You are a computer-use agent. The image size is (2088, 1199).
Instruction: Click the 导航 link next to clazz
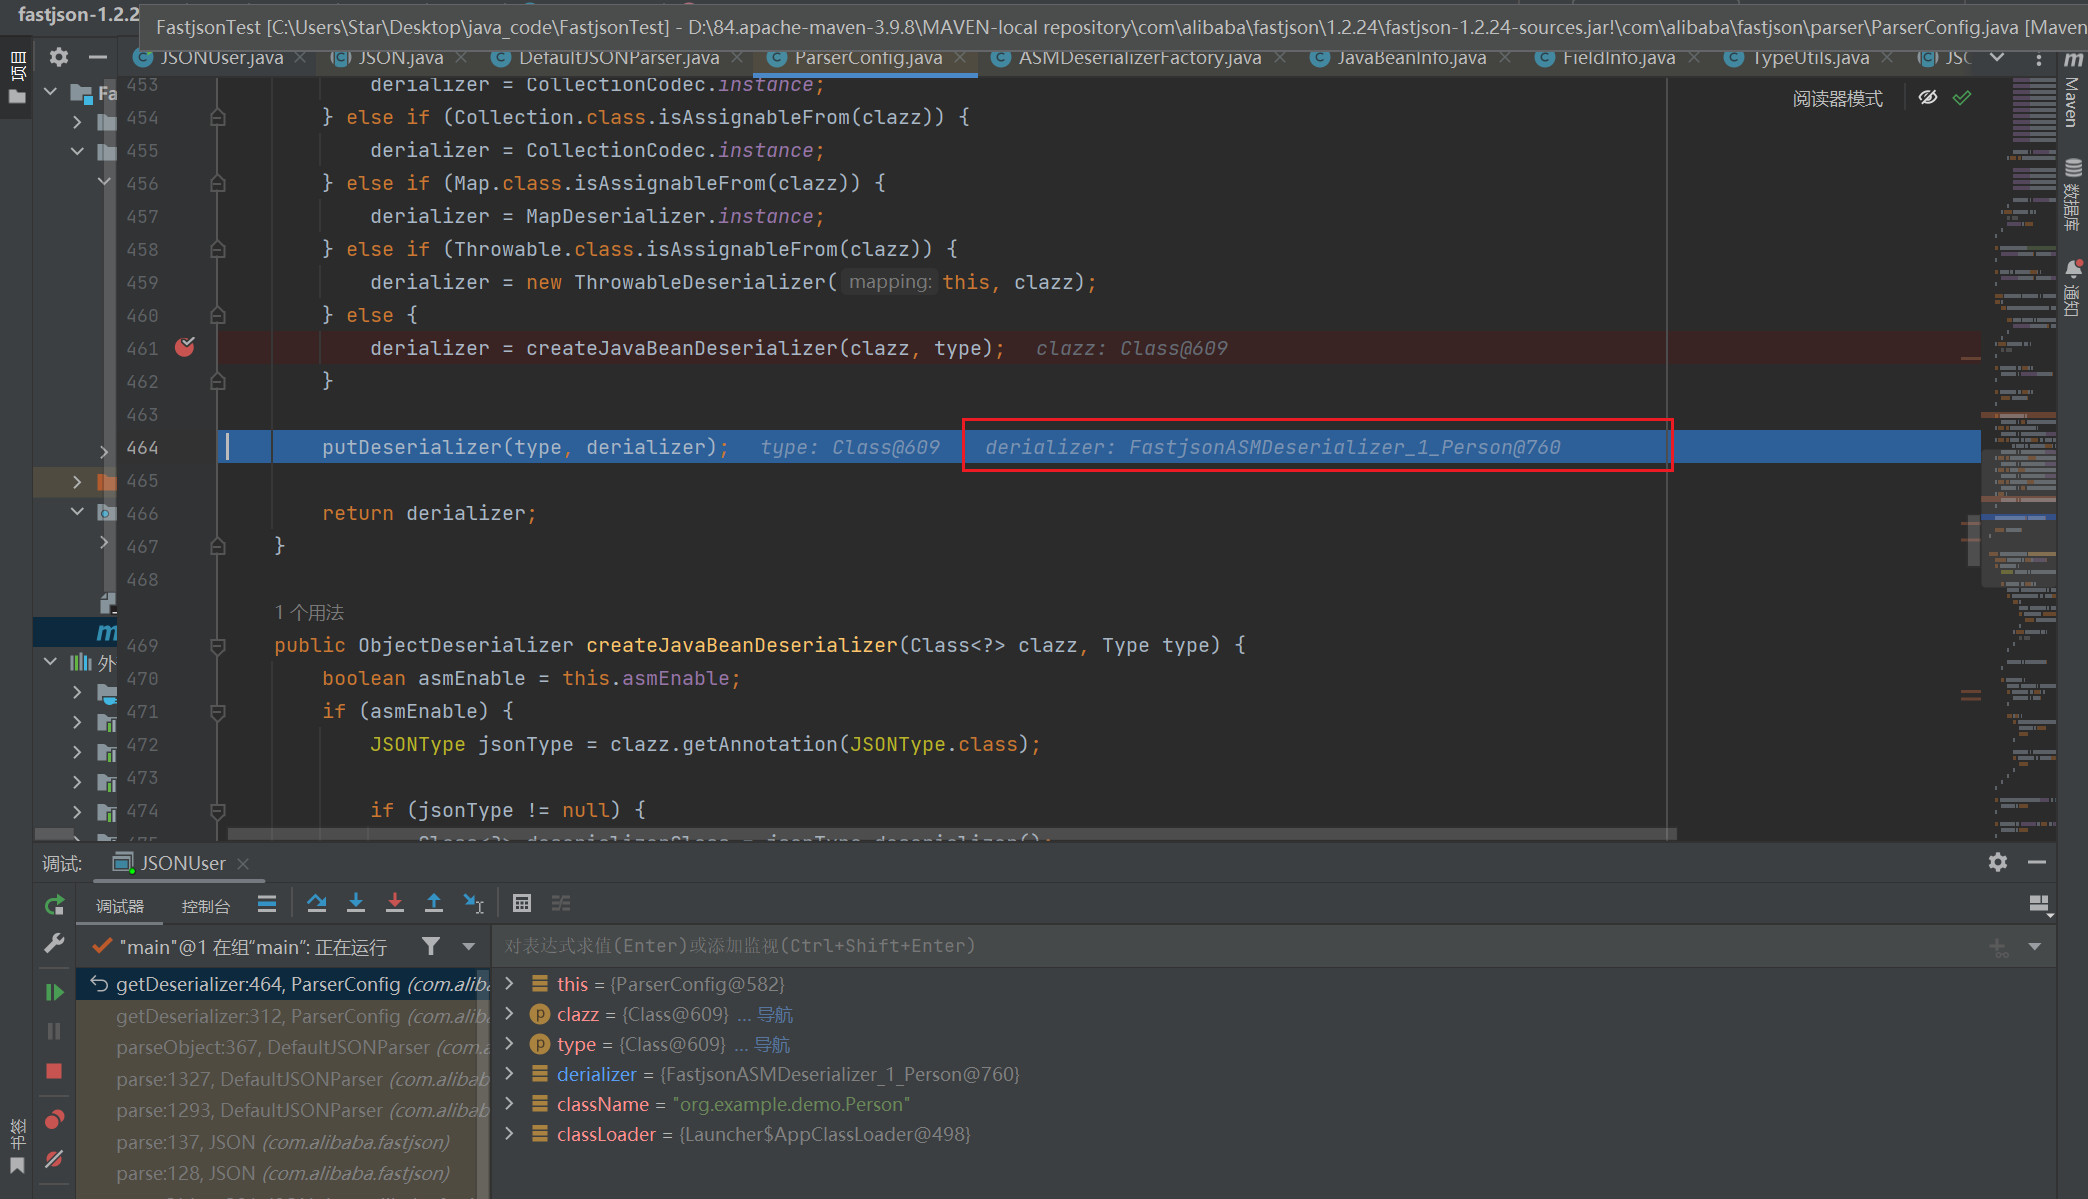click(x=774, y=1014)
